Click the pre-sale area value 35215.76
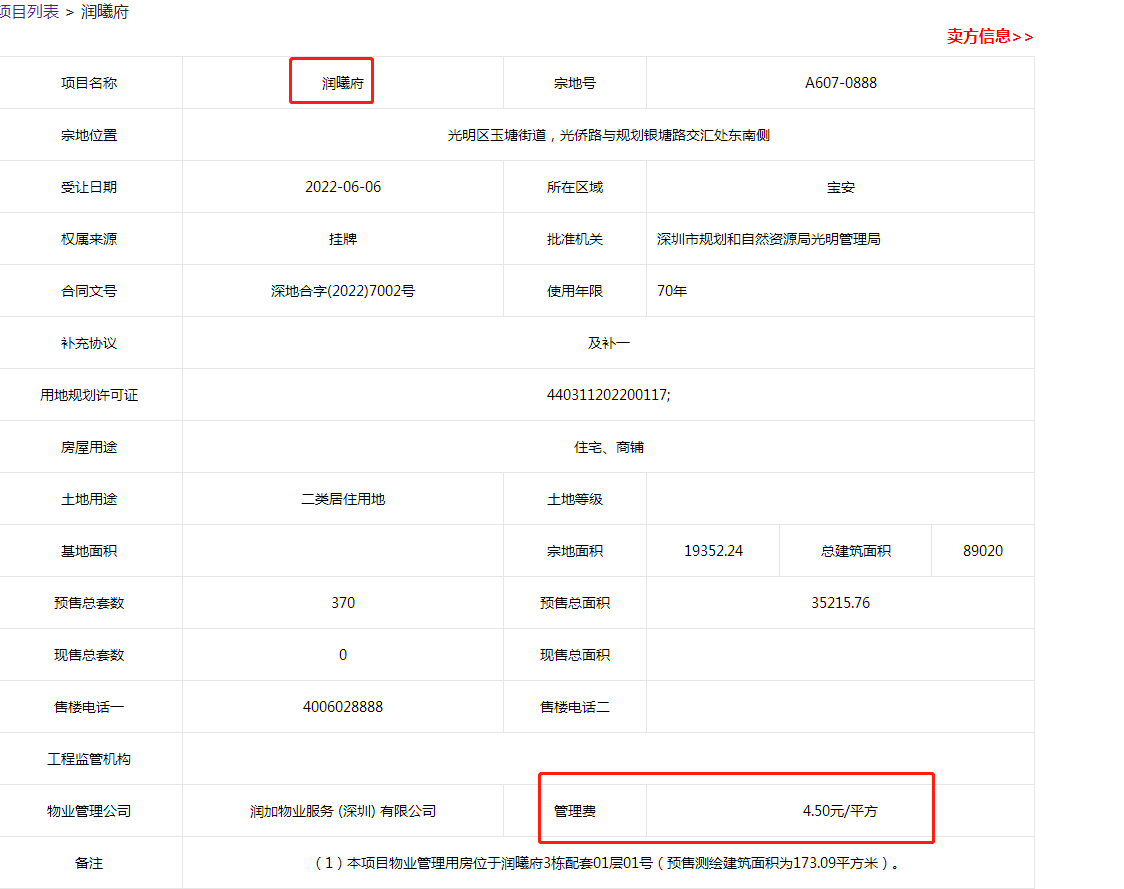Screen dimensions: 1124x889 pyautogui.click(x=840, y=603)
